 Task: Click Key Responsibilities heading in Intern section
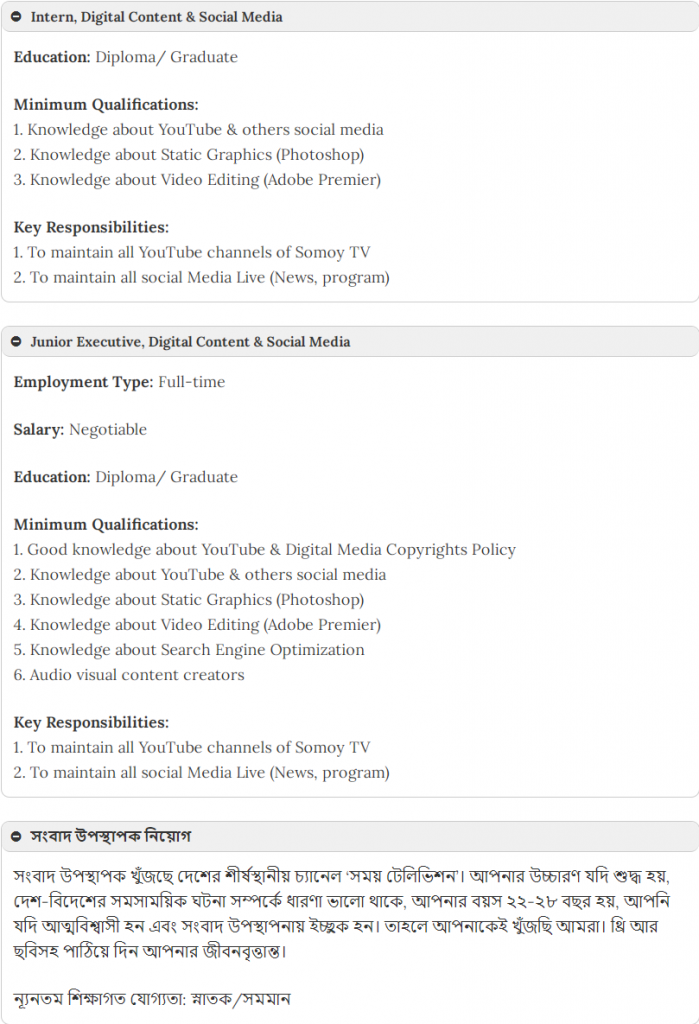coord(91,227)
